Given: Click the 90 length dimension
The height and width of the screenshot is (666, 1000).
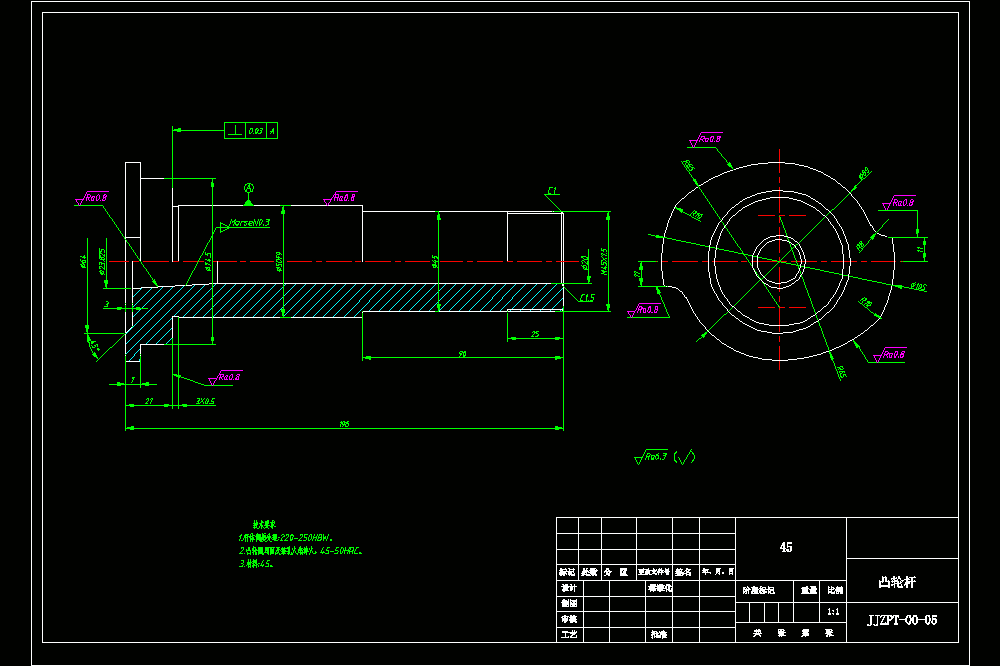Looking at the screenshot, I should pos(462,354).
